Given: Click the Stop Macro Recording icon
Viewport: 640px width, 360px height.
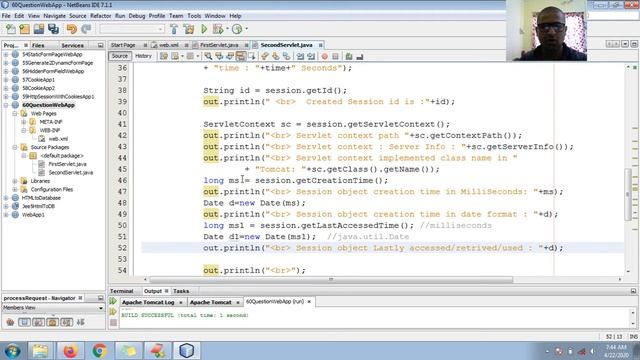Looking at the screenshot, I should point(336,56).
